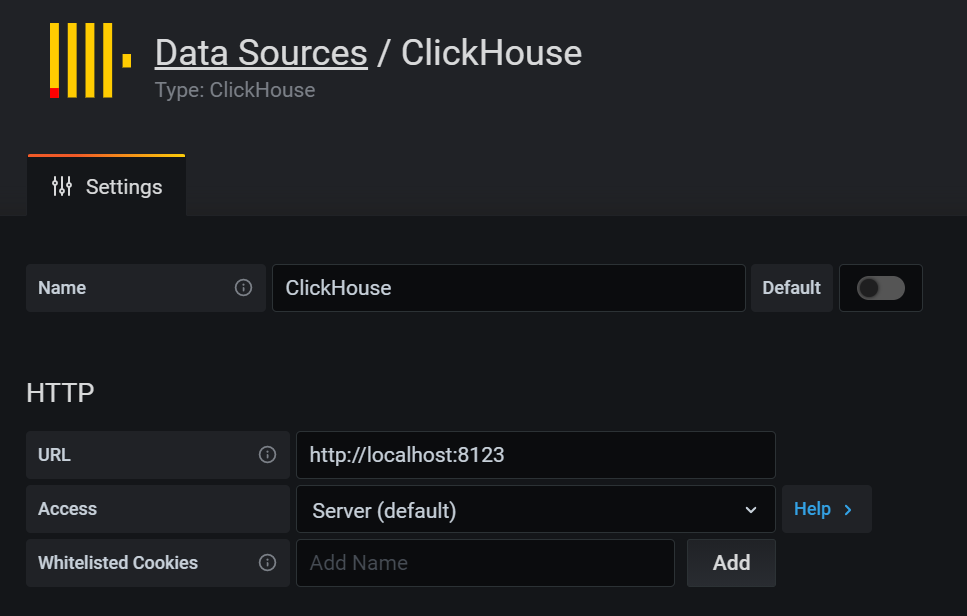
Task: Click the ClickHouse yellow bars logo
Action: pyautogui.click(x=89, y=60)
